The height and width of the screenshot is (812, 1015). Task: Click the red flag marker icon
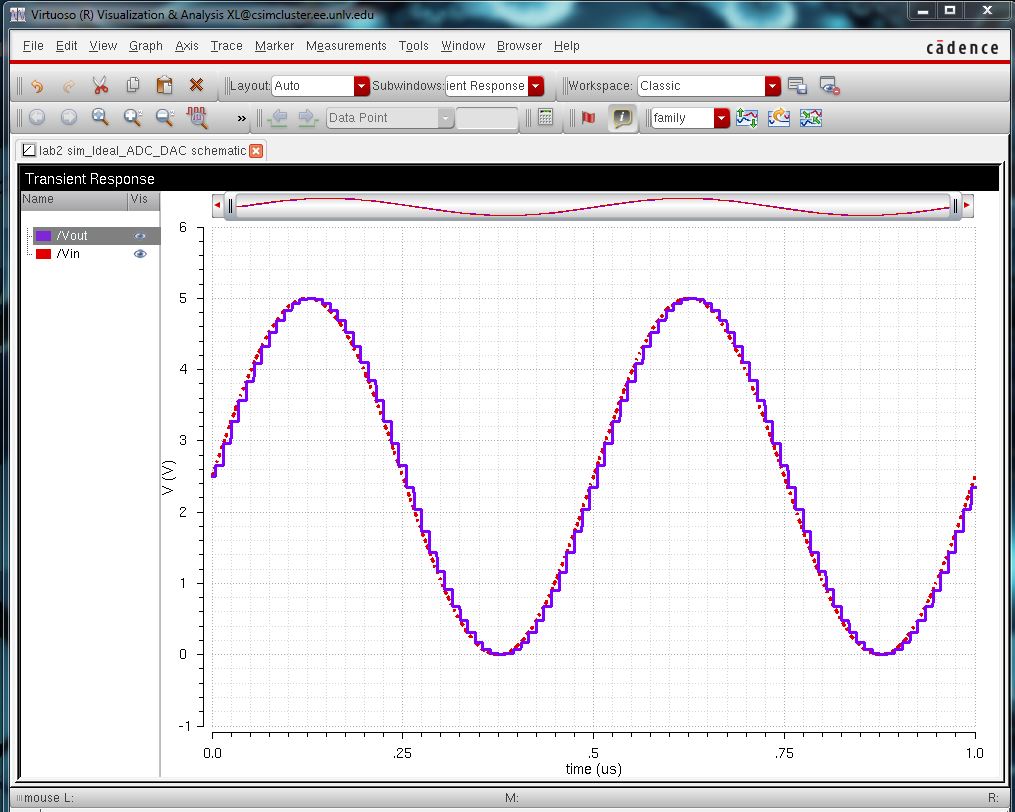[588, 118]
